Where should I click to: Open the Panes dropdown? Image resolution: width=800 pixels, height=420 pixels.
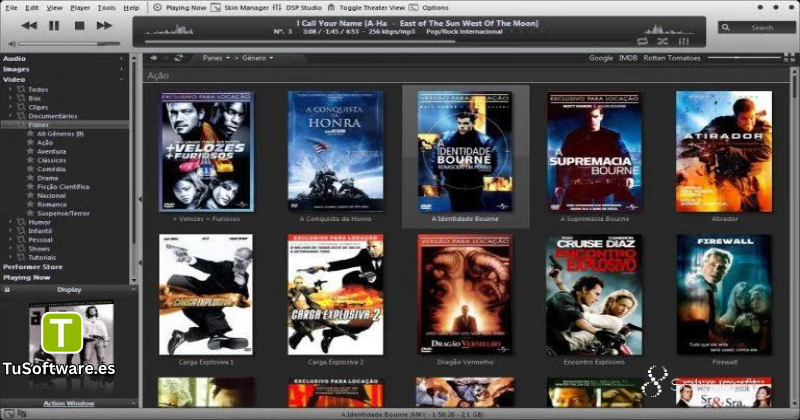216,58
